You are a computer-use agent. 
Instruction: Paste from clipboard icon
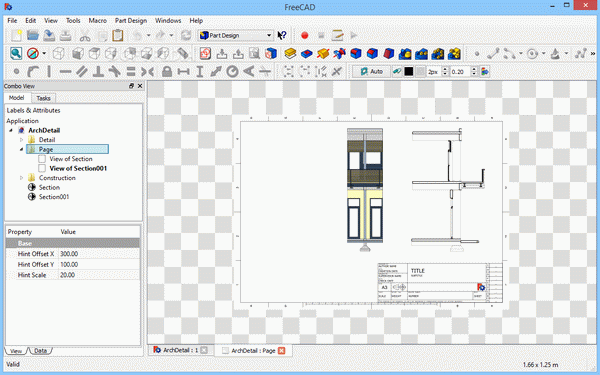[x=118, y=35]
